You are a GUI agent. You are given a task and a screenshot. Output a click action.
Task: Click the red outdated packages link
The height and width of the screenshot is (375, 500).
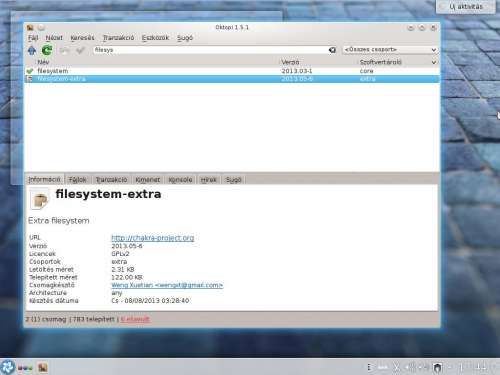[x=135, y=319]
